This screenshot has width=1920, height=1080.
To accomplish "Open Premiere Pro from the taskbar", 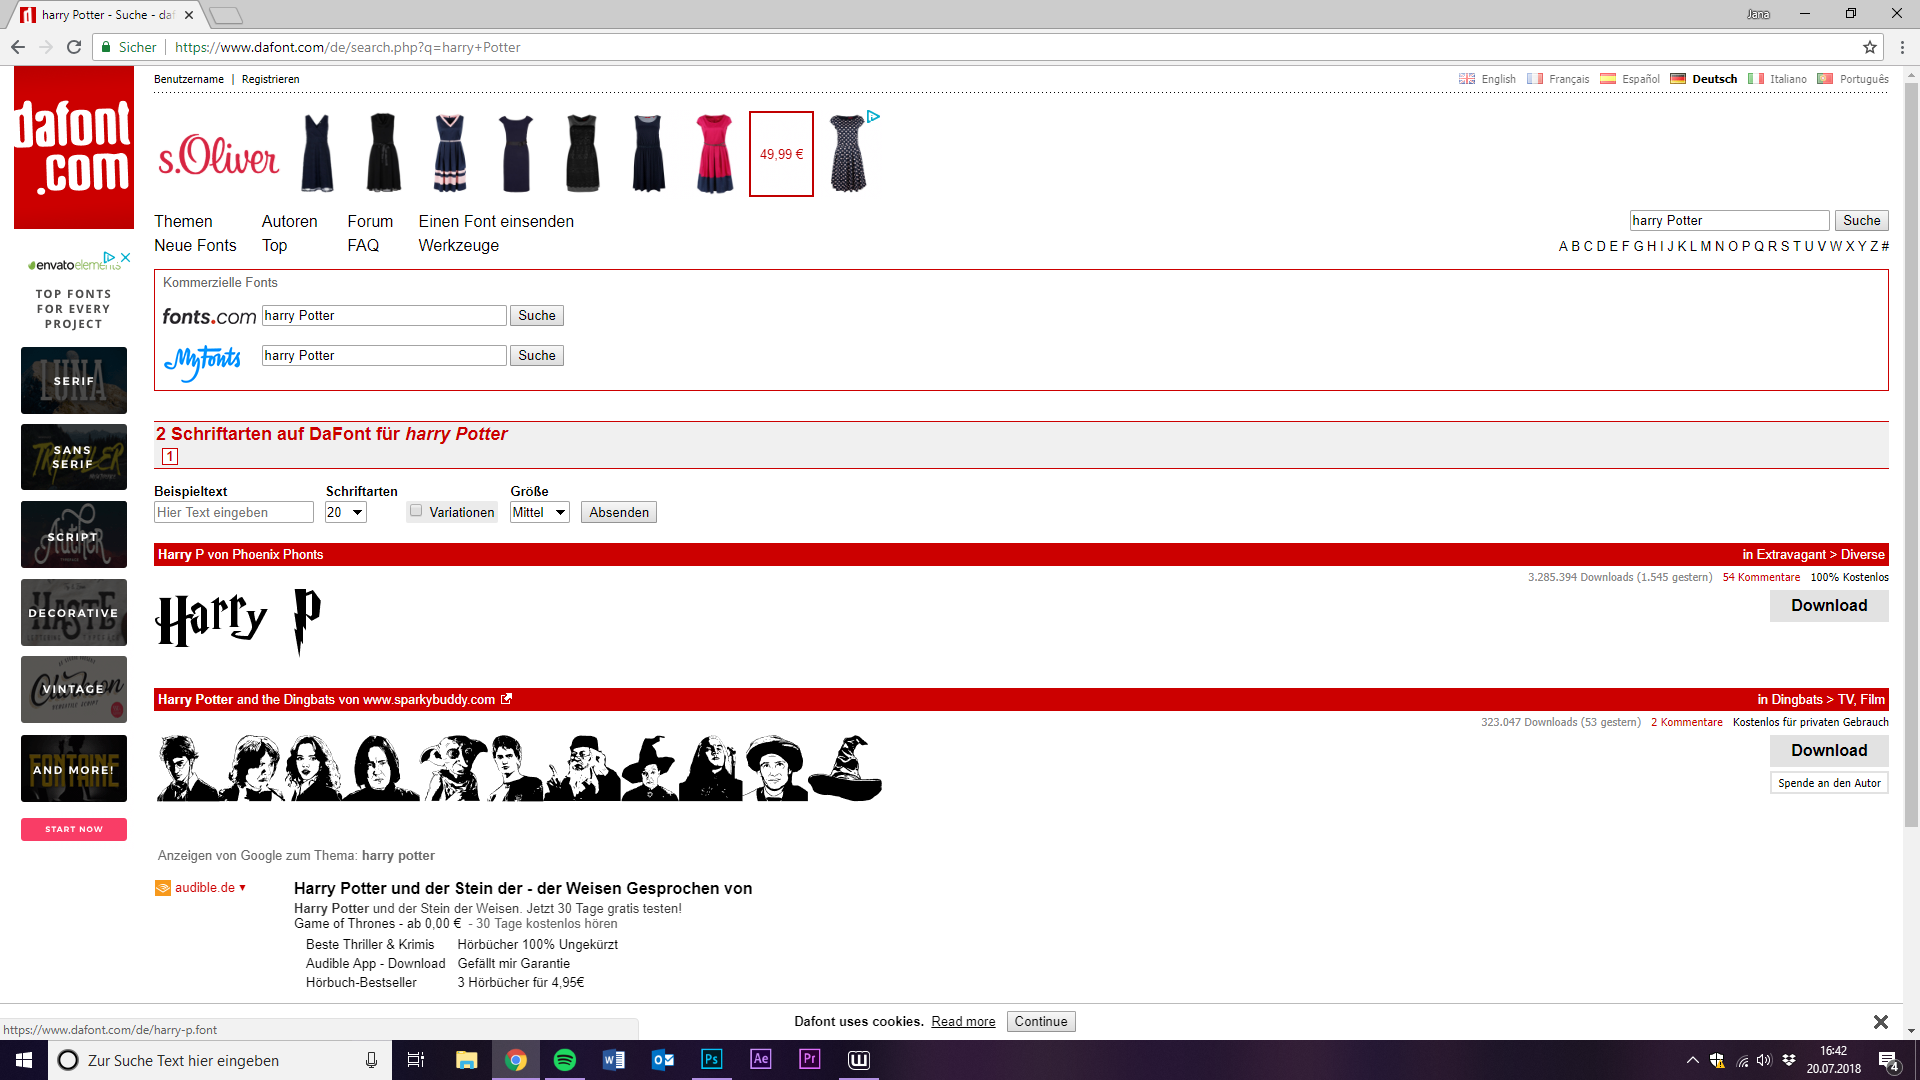I will click(x=810, y=1060).
